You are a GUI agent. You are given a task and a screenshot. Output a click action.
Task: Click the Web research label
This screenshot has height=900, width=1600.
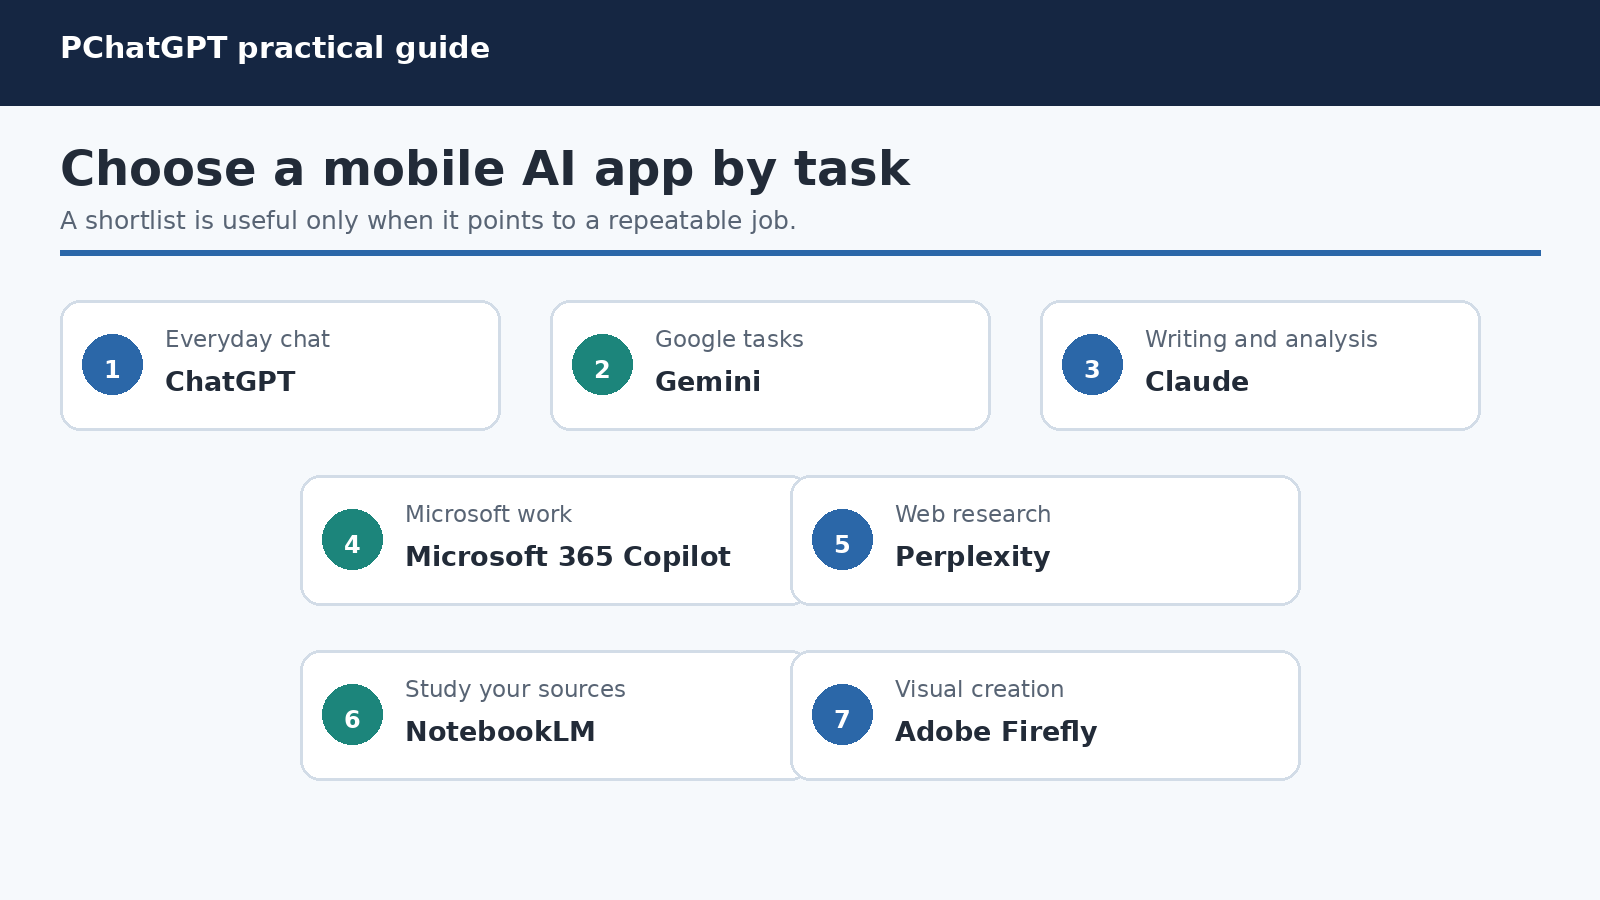(973, 515)
